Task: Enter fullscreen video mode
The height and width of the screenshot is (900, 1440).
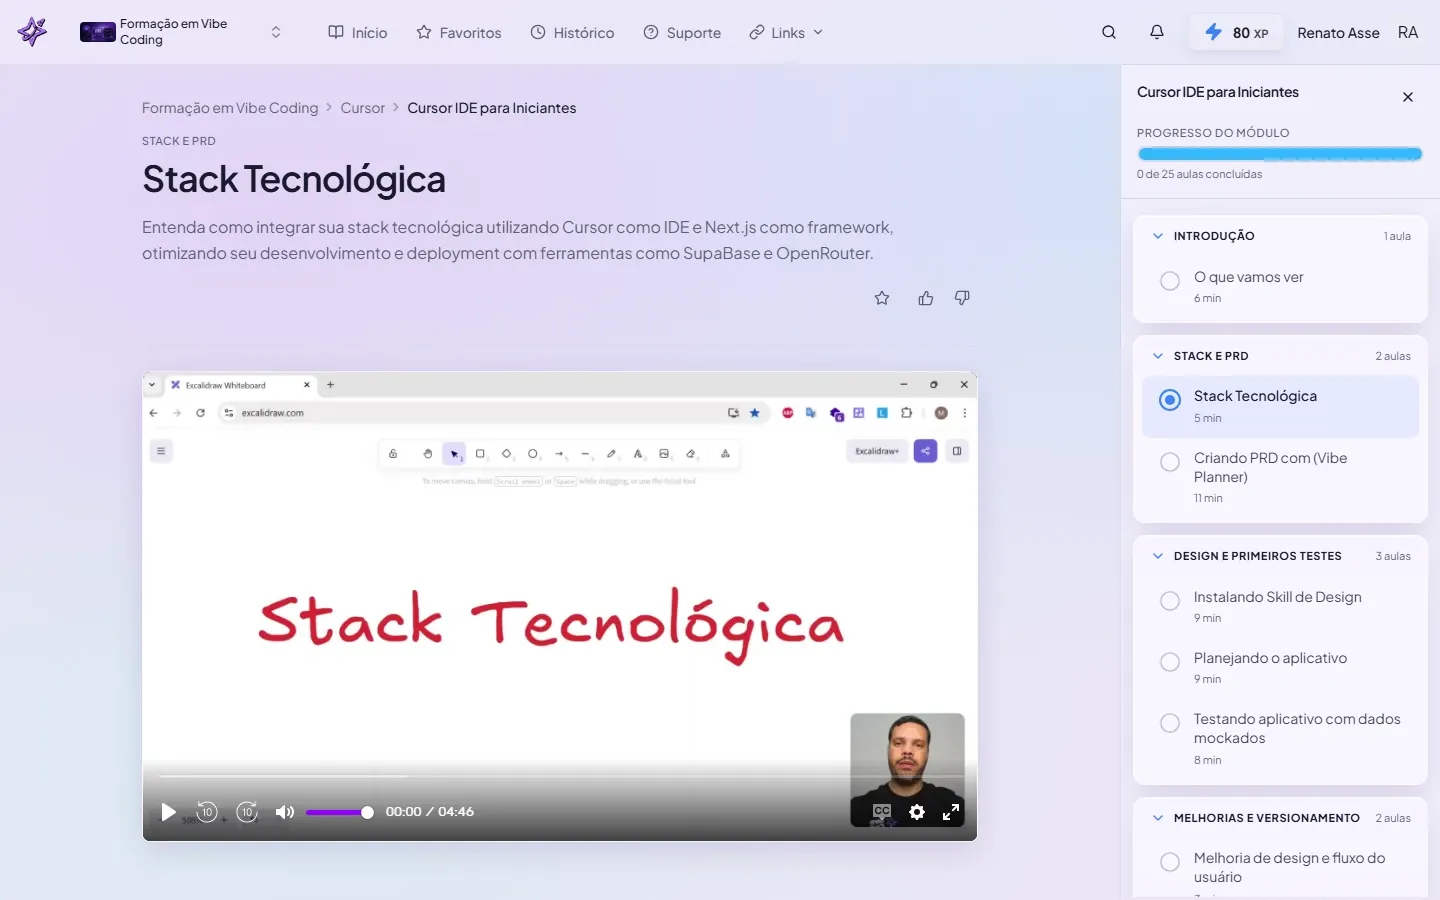Action: pyautogui.click(x=951, y=812)
